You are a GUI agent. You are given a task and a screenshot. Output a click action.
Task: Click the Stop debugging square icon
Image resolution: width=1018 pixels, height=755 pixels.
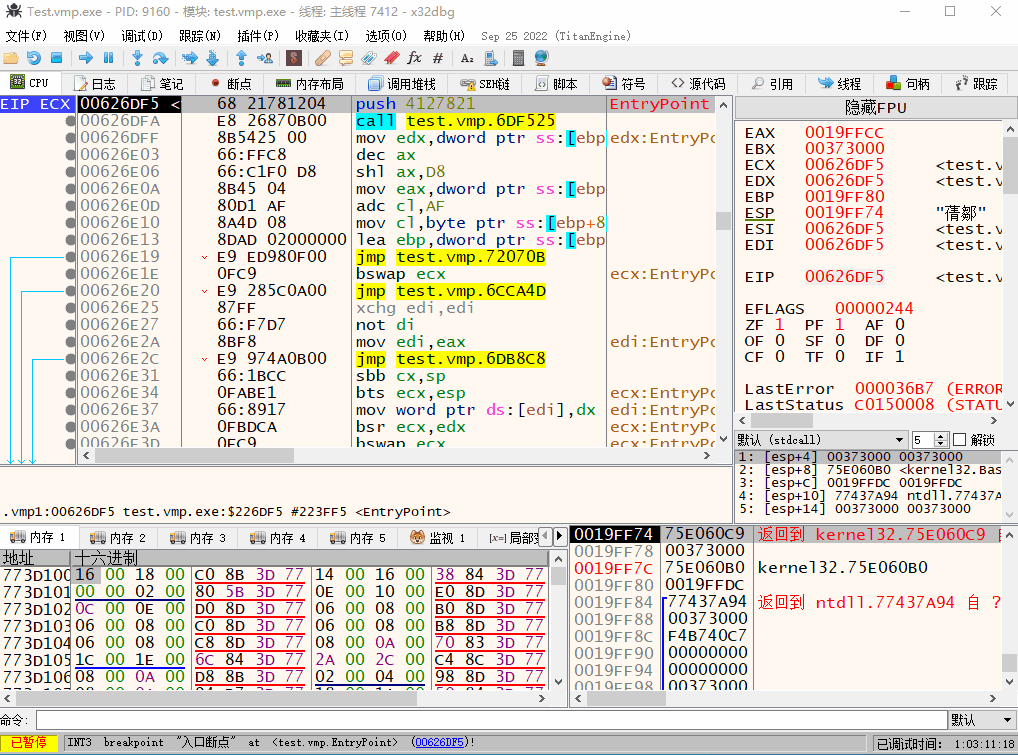[54, 58]
